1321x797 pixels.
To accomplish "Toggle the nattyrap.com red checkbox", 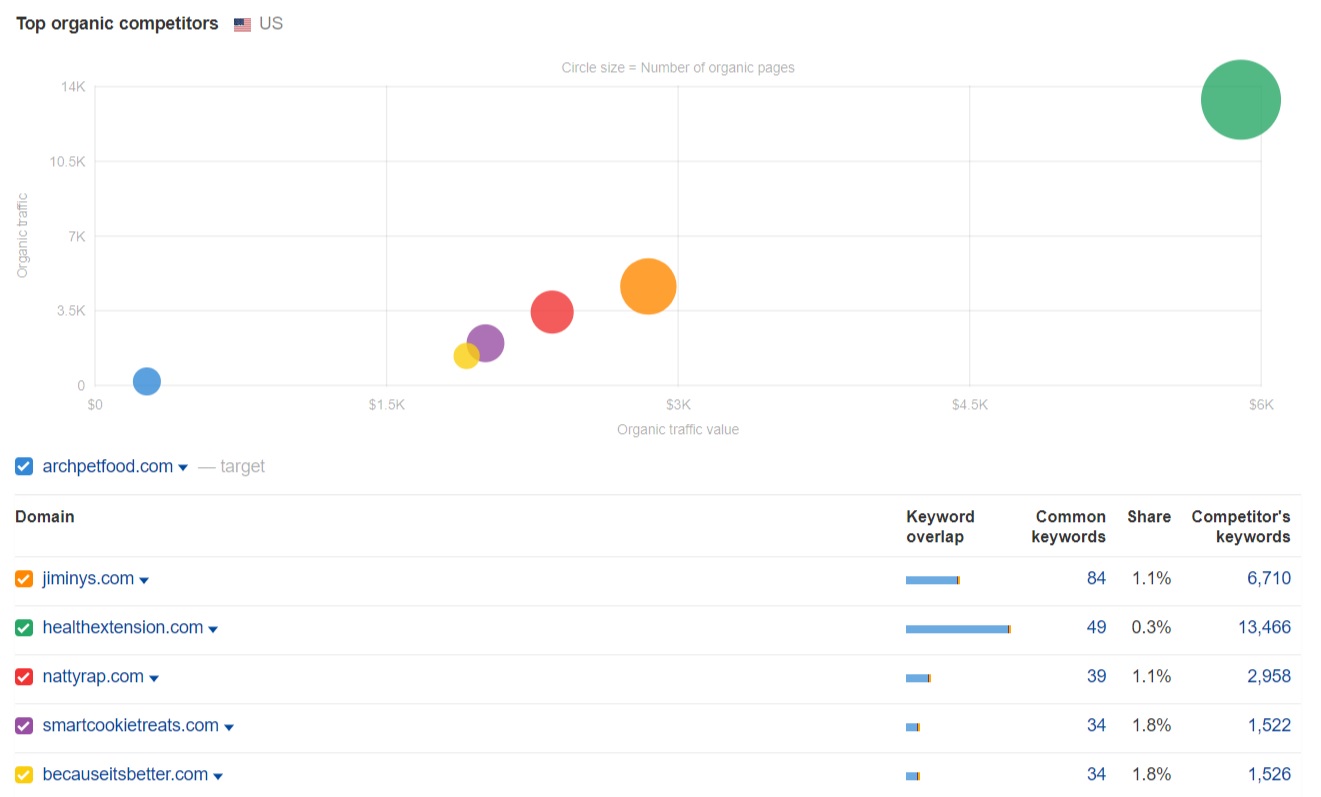I will [x=24, y=677].
